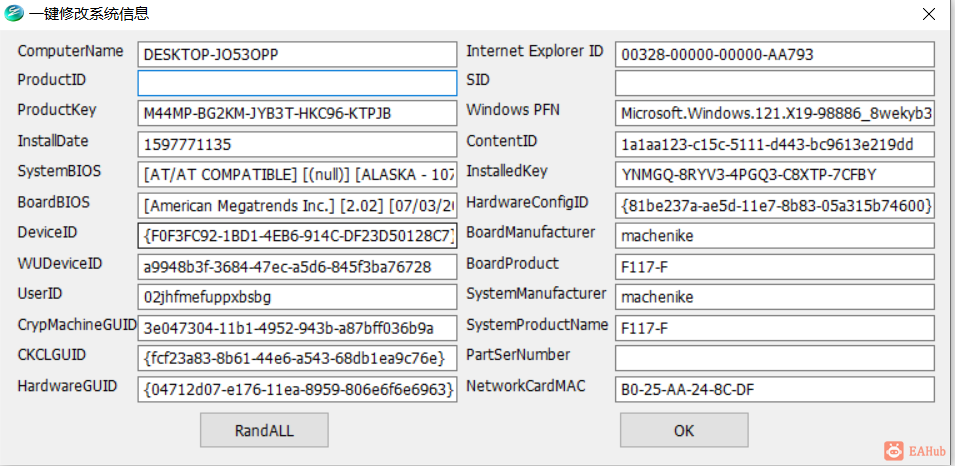
Task: Click into the ComputerName field
Action: pos(297,54)
